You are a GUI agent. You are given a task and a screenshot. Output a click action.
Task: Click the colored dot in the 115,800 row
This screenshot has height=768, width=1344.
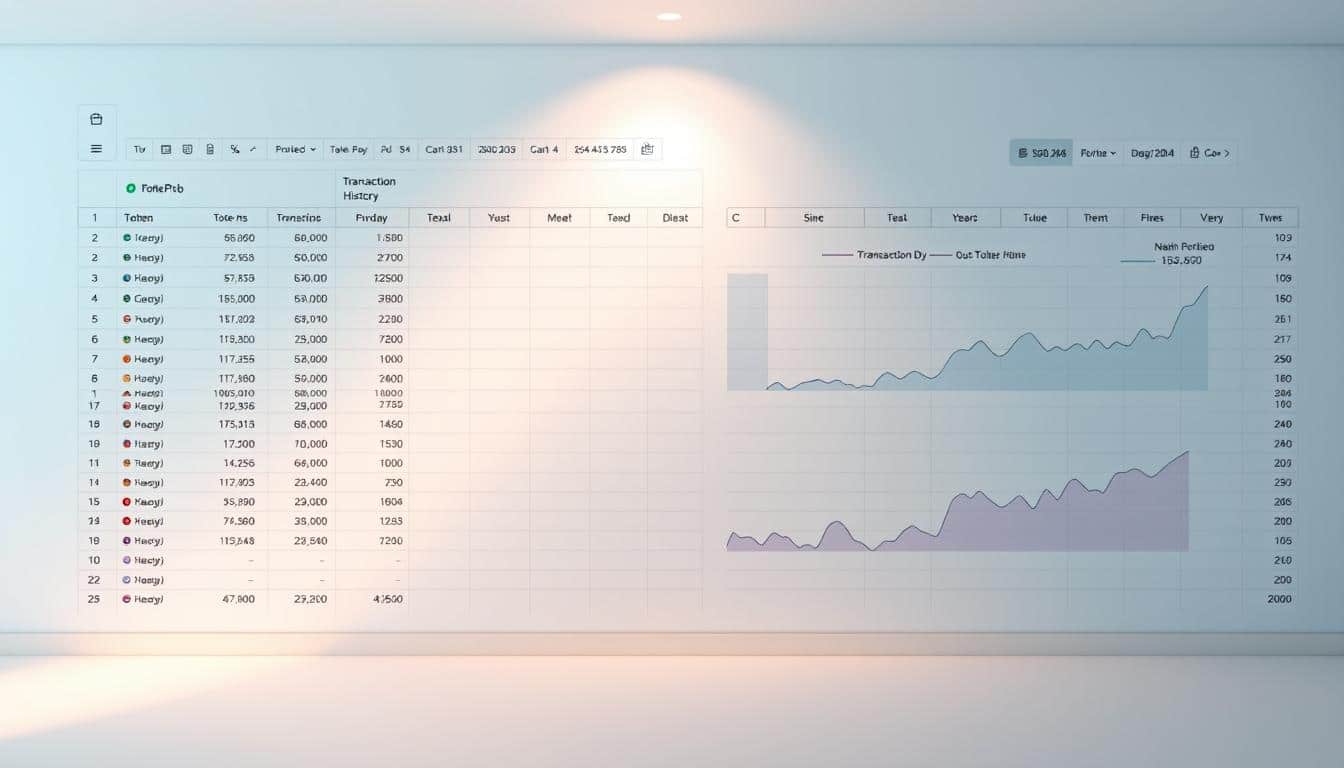(127, 339)
